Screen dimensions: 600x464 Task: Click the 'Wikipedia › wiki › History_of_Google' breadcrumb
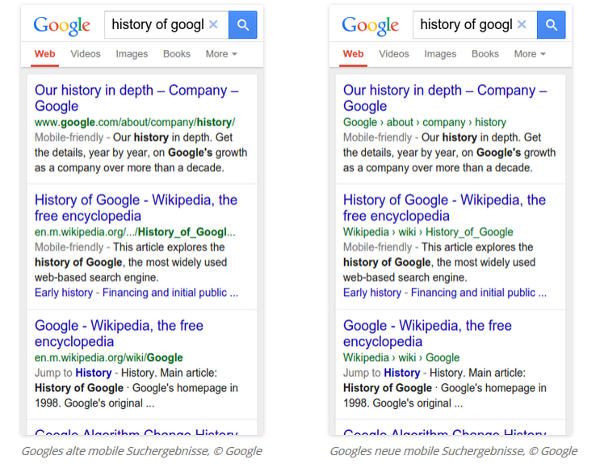tap(428, 232)
